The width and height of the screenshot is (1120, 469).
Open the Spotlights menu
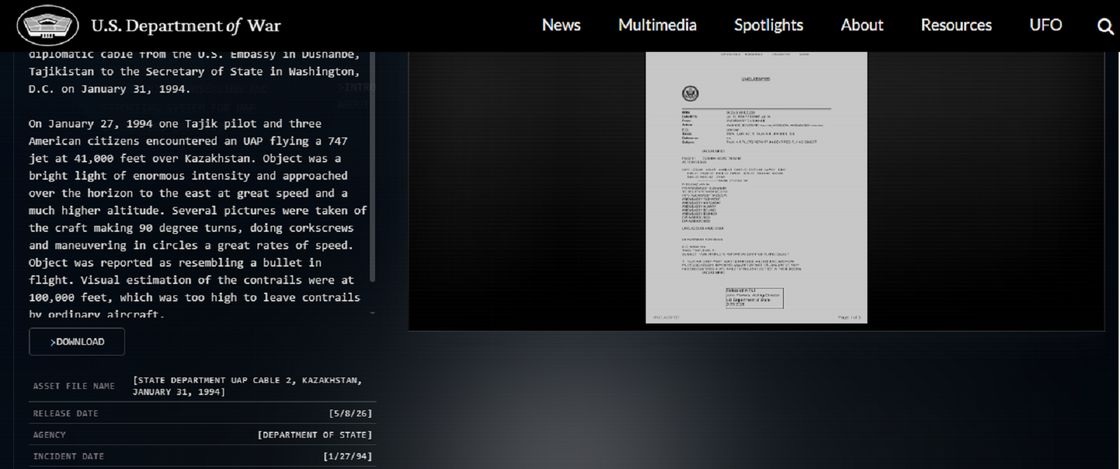(x=769, y=25)
